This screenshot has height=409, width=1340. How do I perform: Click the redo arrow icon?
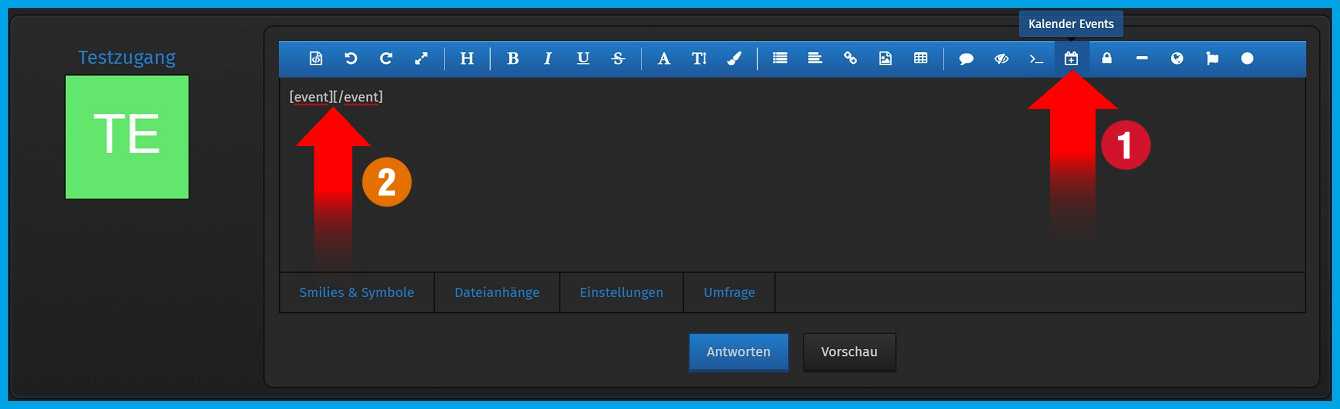(386, 59)
